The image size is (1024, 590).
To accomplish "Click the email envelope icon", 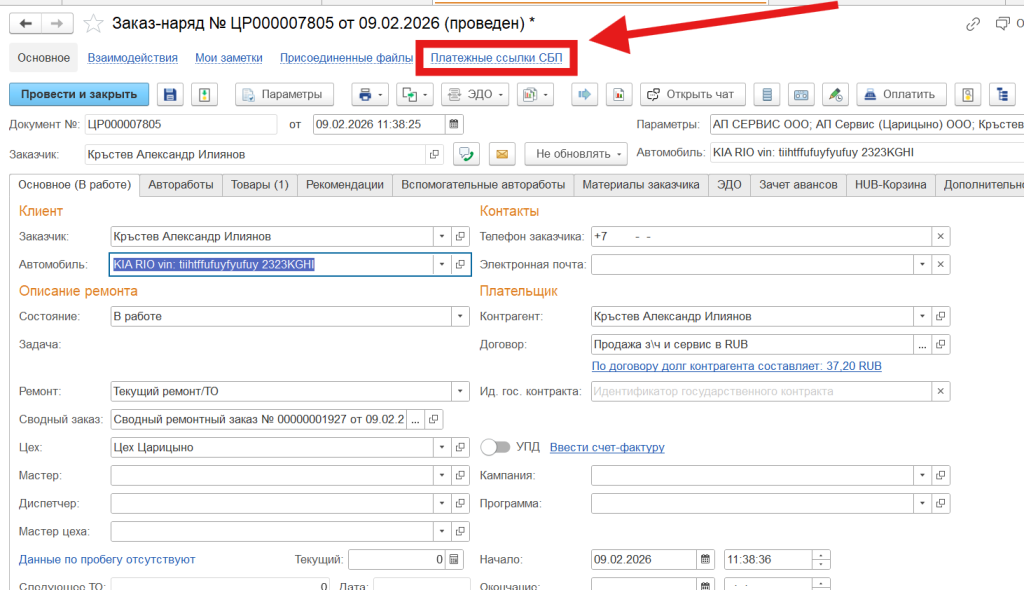I will coord(500,154).
